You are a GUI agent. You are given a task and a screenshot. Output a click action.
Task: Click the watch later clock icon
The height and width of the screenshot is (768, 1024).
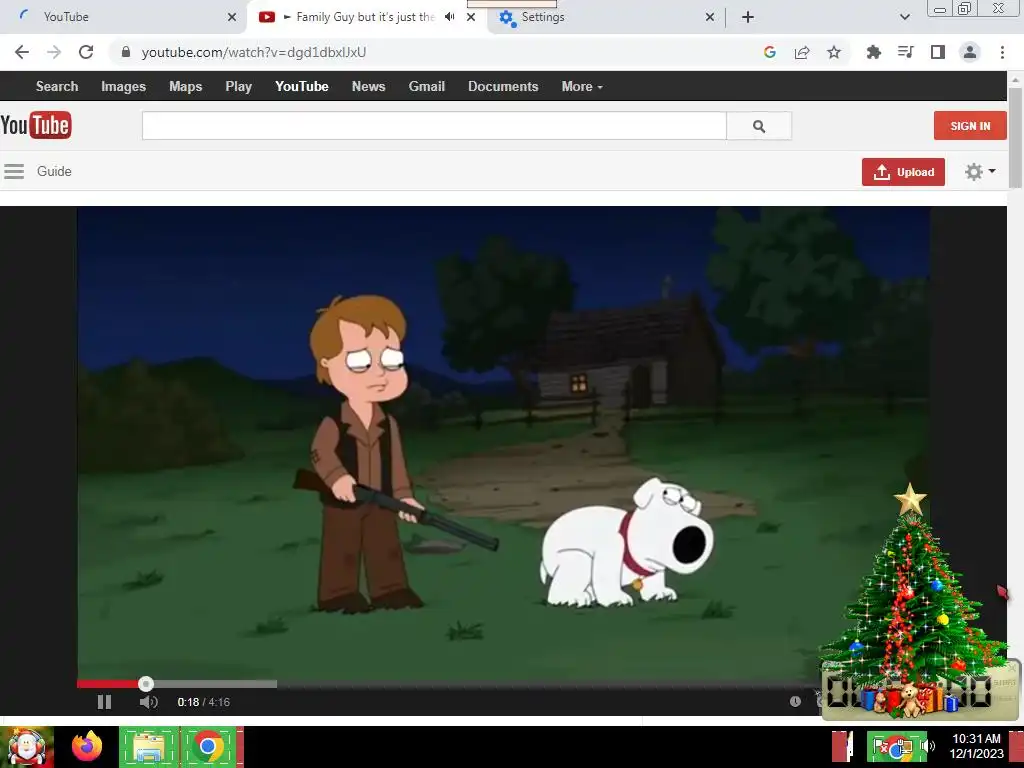click(795, 701)
